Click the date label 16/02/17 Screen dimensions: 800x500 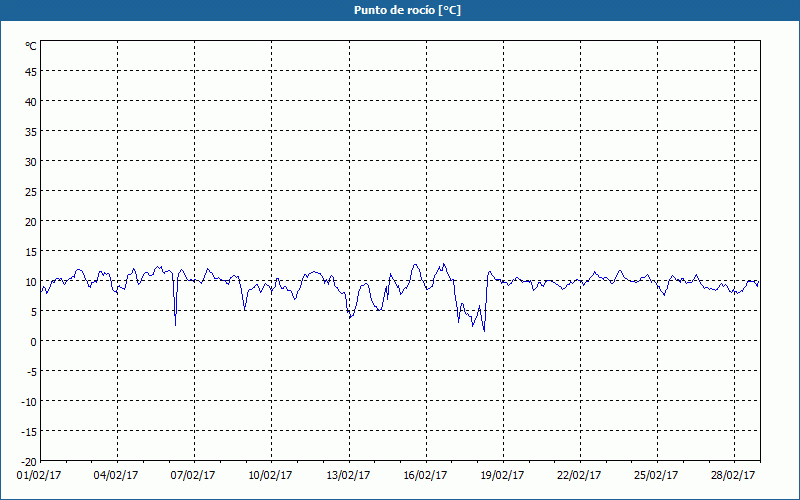click(x=426, y=476)
